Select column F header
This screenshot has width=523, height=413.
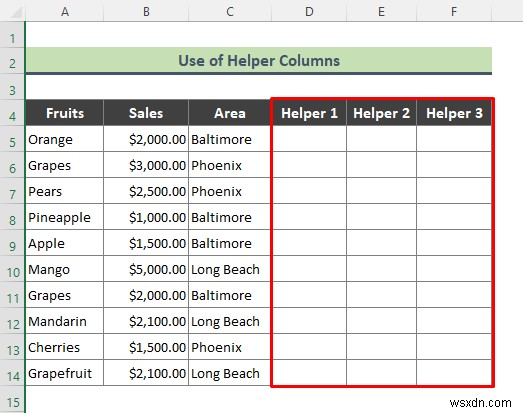click(x=454, y=11)
